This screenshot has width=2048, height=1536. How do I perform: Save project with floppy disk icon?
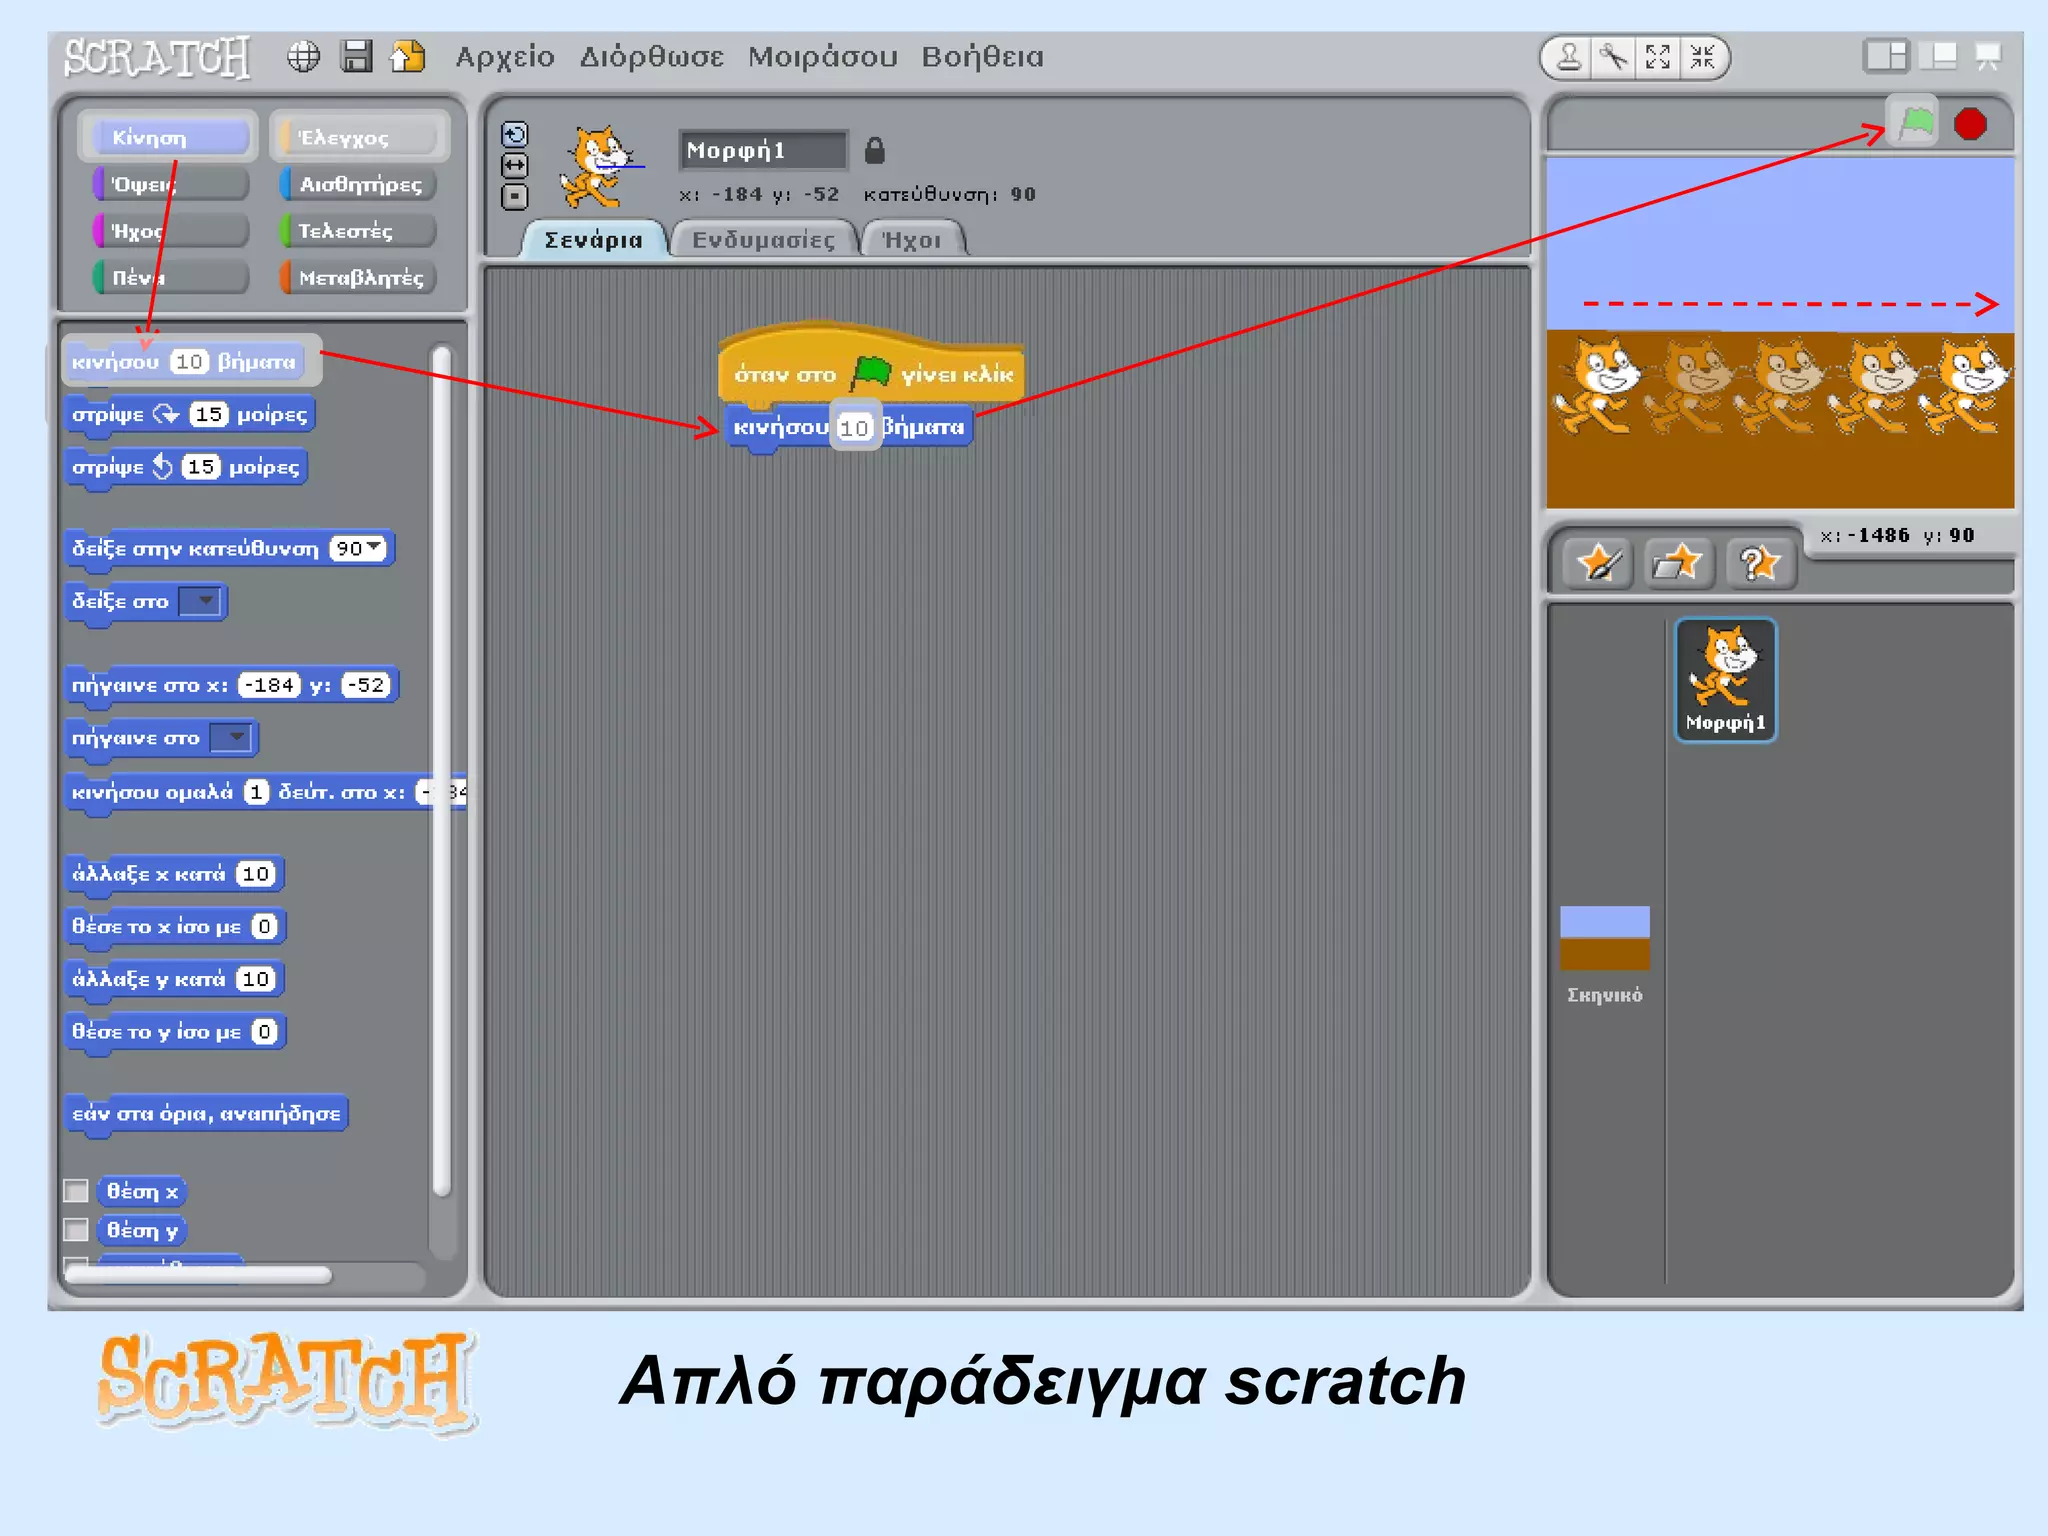(x=356, y=56)
